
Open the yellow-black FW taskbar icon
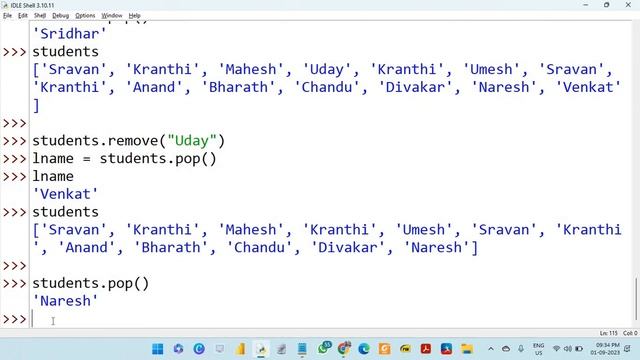coord(405,349)
